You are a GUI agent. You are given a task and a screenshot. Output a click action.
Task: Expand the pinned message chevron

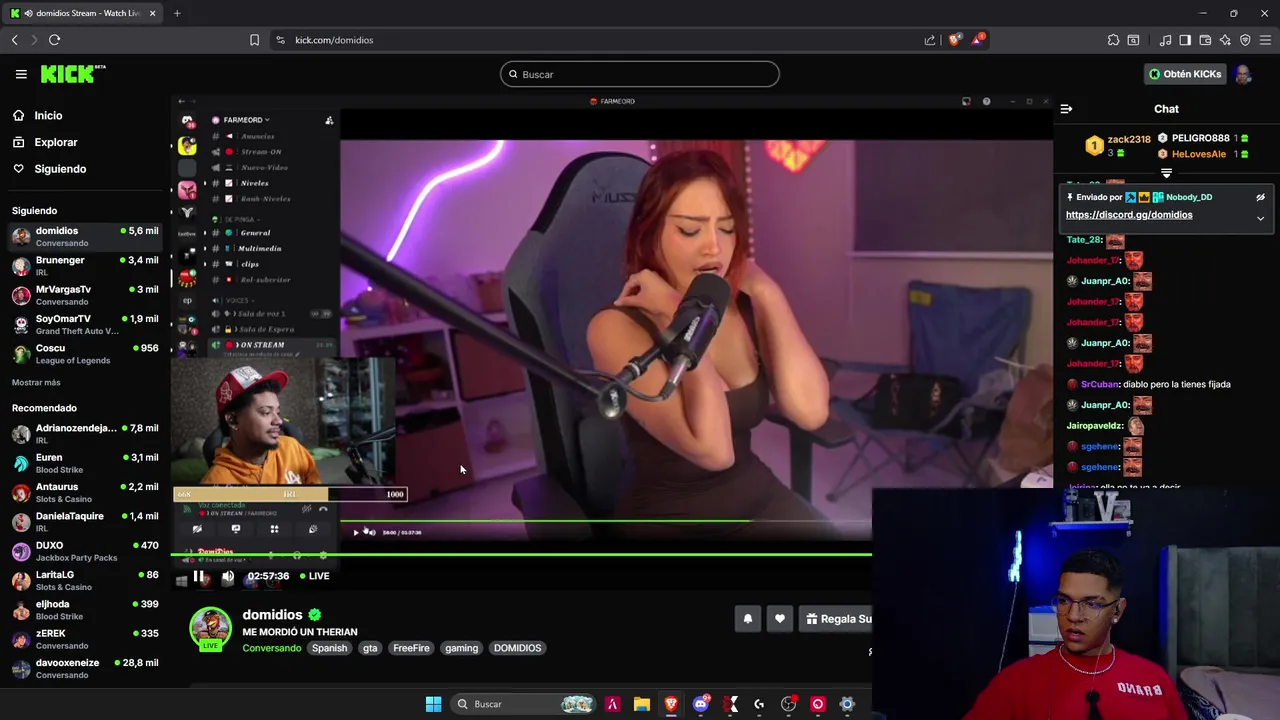1260,218
